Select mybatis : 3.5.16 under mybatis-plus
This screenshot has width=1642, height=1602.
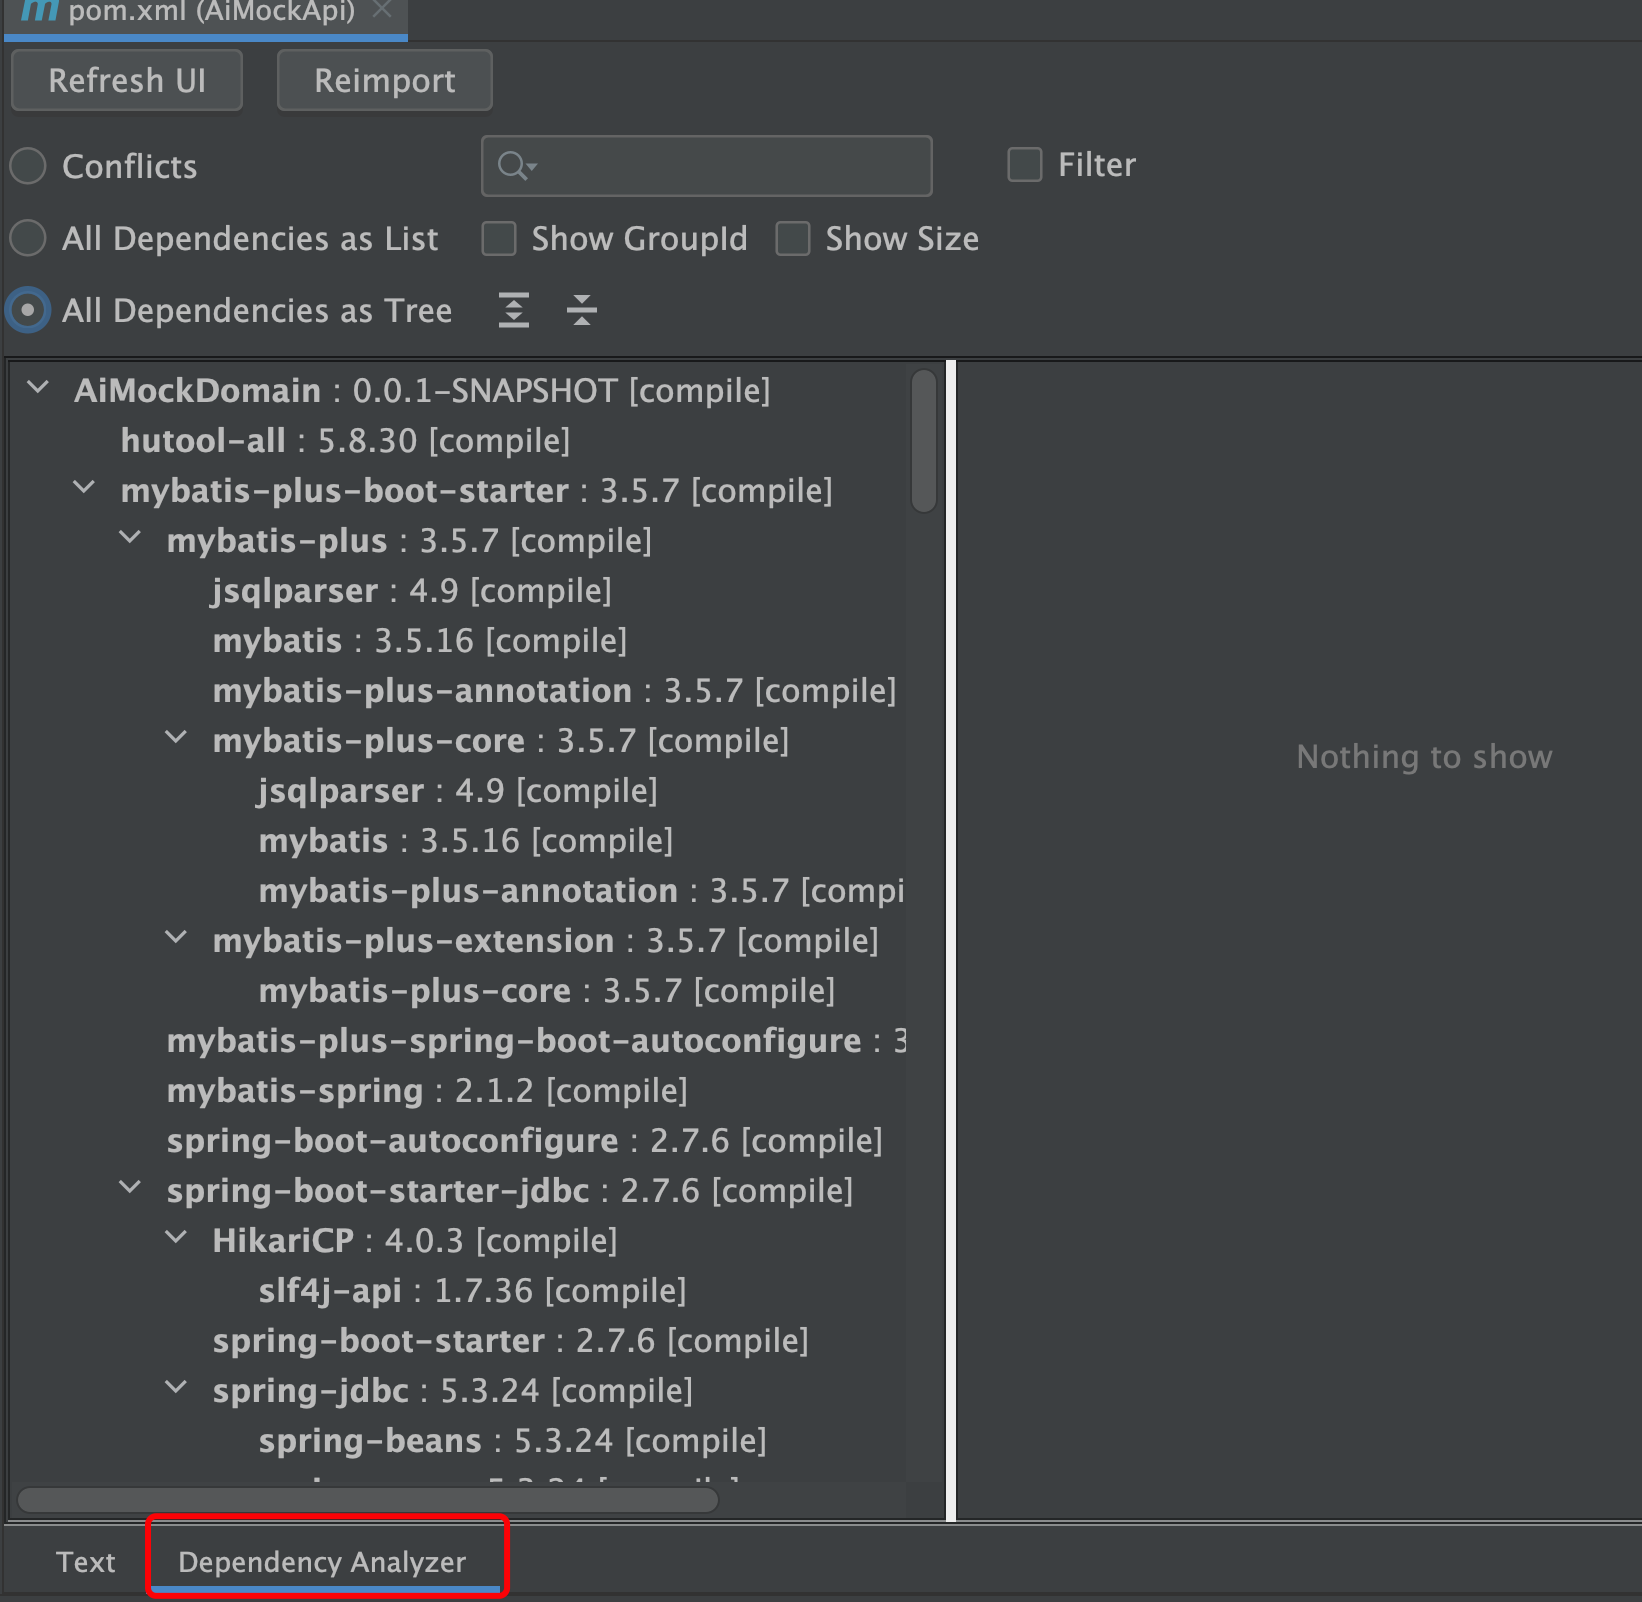pos(419,641)
